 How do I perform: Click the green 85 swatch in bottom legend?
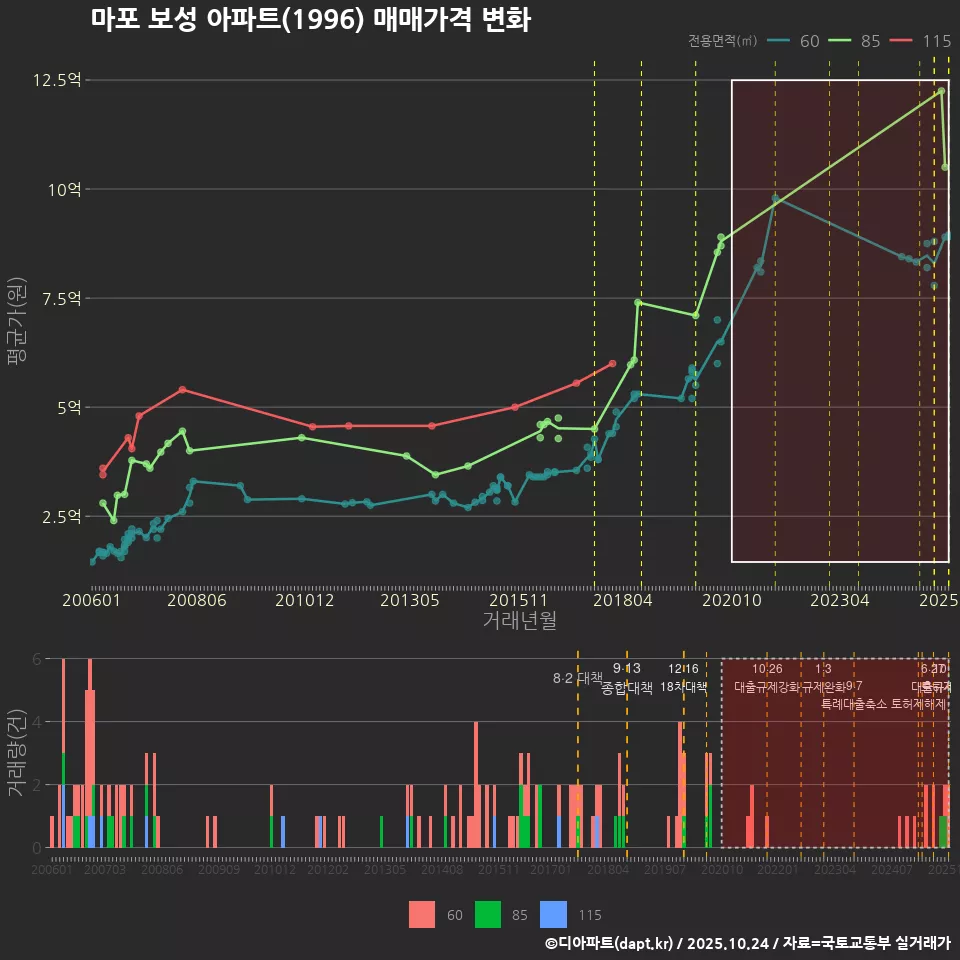point(488,914)
